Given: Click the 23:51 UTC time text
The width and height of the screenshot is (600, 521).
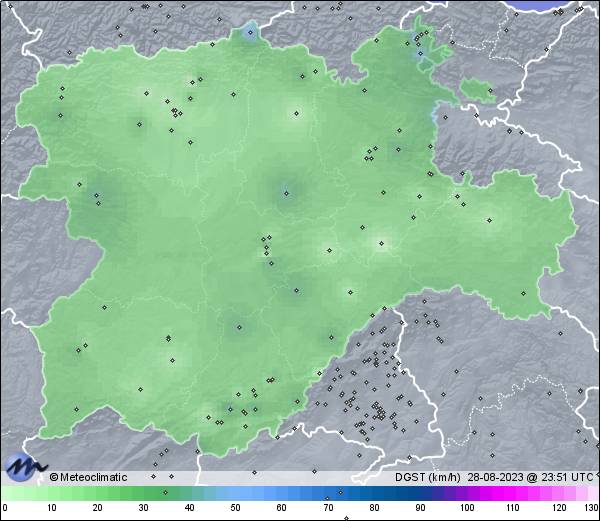Looking at the screenshot, I should [566, 477].
